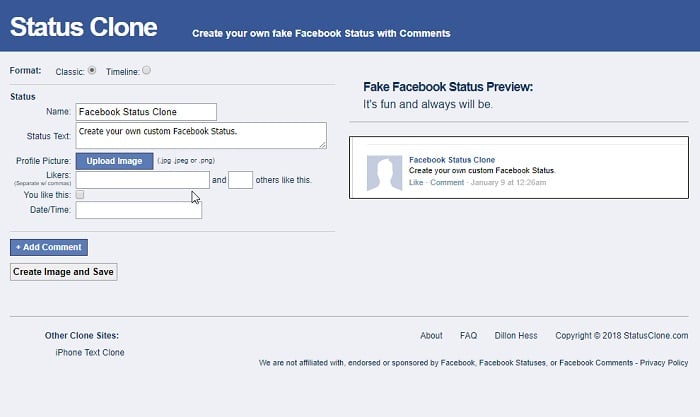Select the Classic format radio button
This screenshot has height=417, width=700.
pos(92,70)
